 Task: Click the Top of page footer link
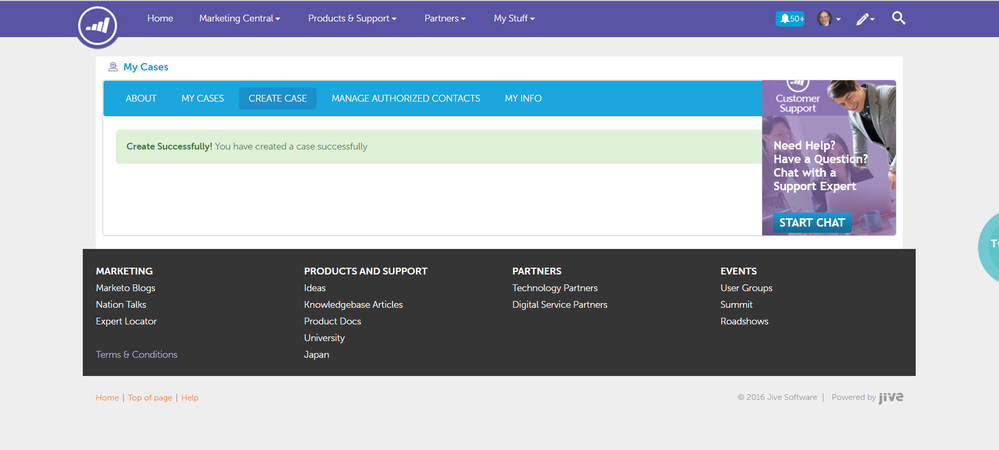pyautogui.click(x=149, y=398)
